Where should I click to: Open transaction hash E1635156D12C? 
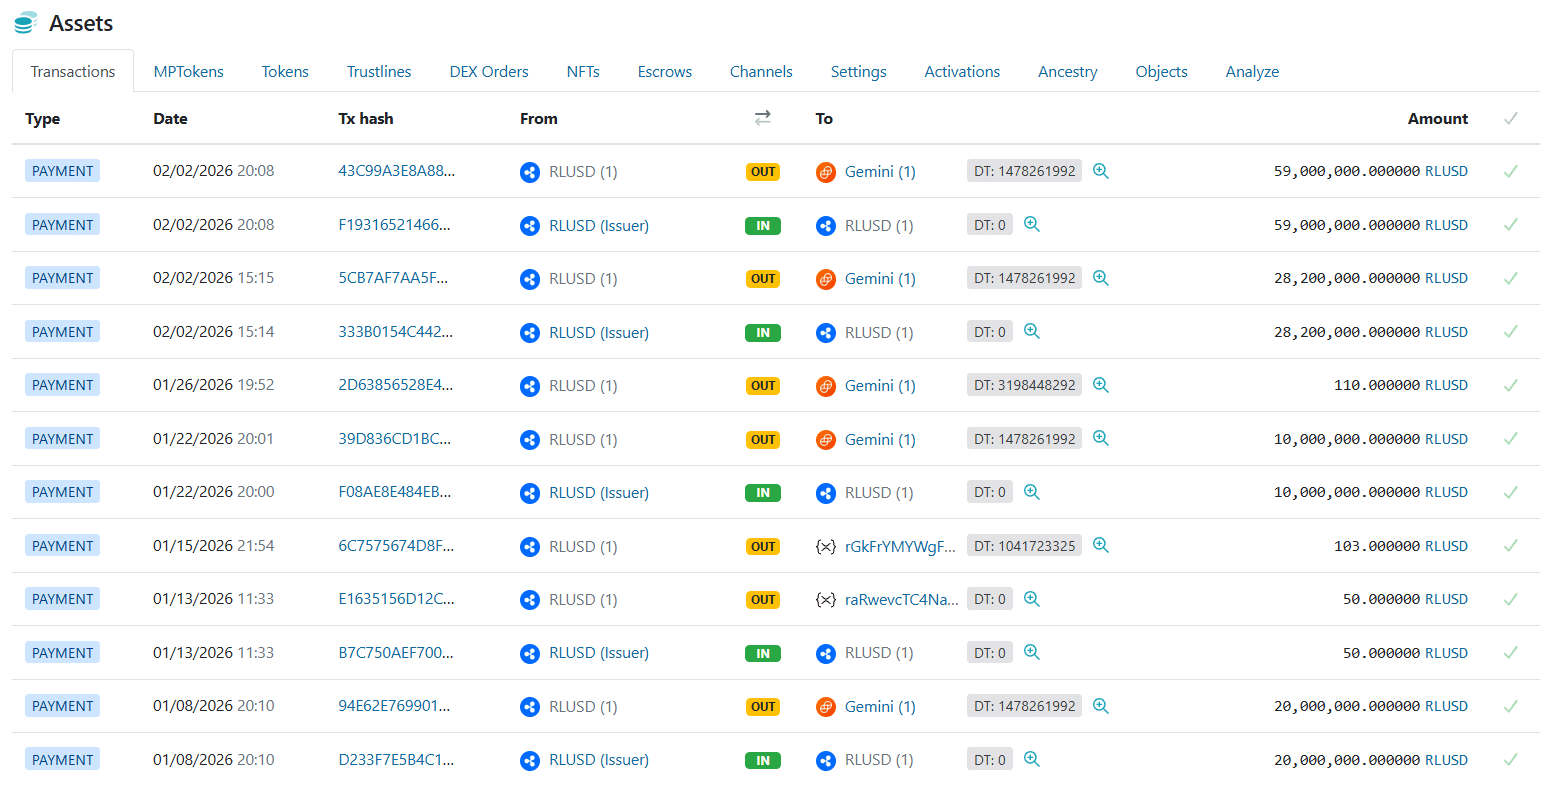pyautogui.click(x=396, y=599)
